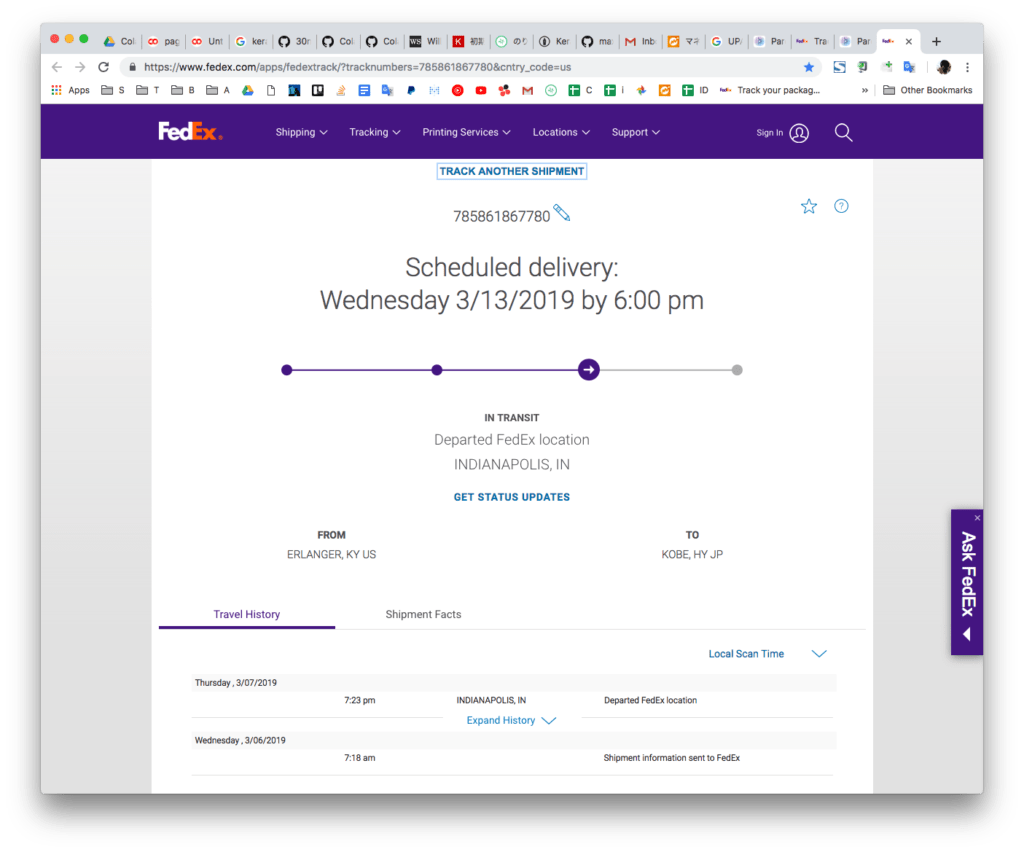Click the FedEx logo in the header
This screenshot has width=1024, height=852.
point(190,131)
